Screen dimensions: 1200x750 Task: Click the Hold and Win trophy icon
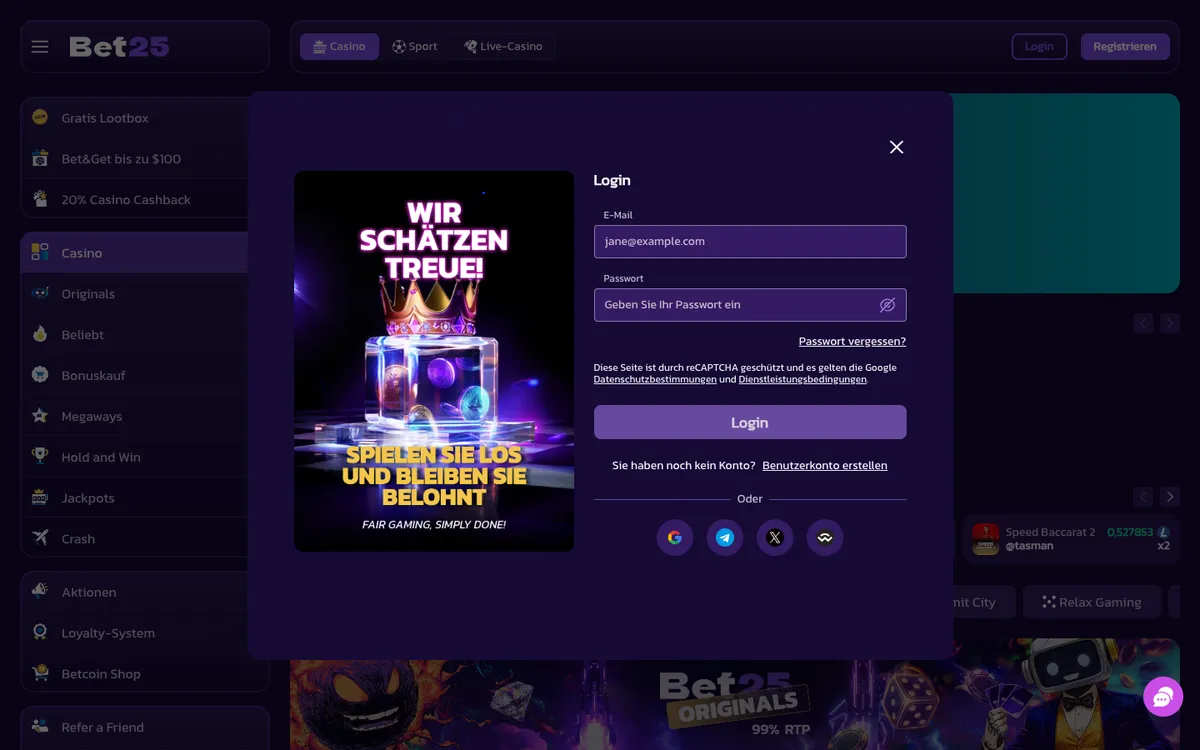click(40, 457)
